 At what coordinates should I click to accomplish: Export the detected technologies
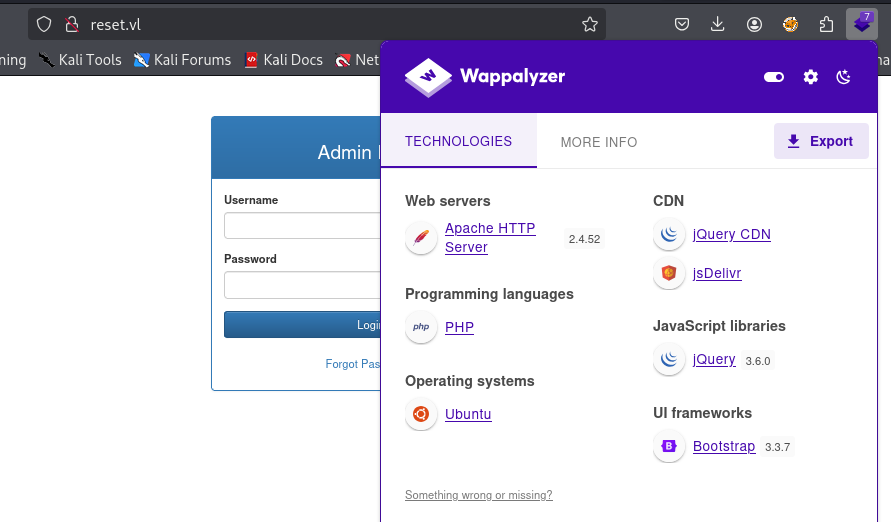[820, 141]
